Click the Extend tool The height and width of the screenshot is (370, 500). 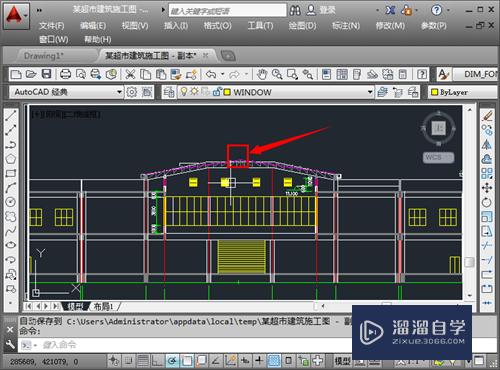[487, 260]
